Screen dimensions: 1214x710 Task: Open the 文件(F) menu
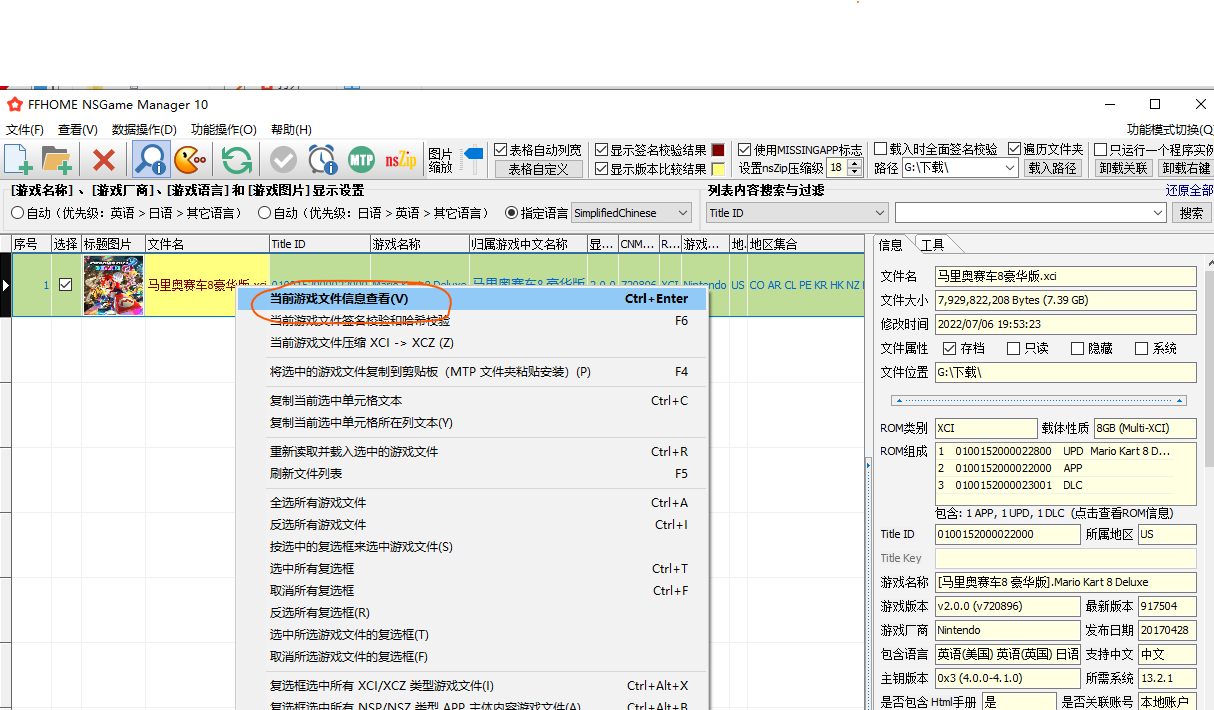tap(25, 130)
